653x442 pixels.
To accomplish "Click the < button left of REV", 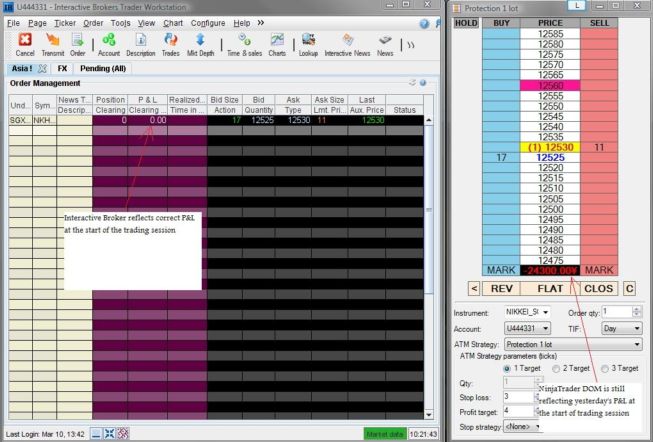I will coord(474,289).
